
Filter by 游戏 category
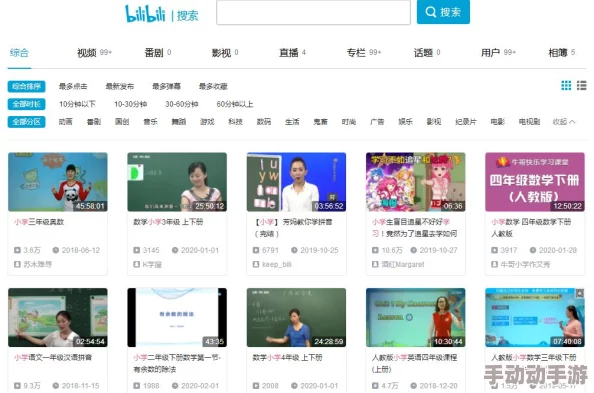pos(207,122)
